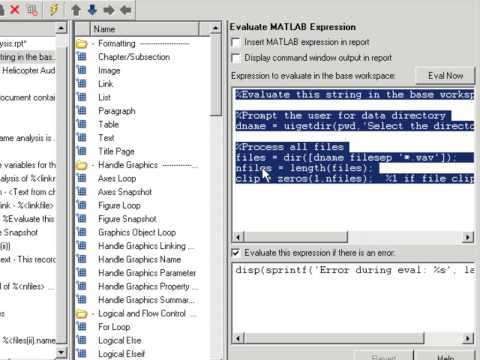Screen dimensions: 480x360
Task: Collapse the Formatting category folder
Action: 81,44
